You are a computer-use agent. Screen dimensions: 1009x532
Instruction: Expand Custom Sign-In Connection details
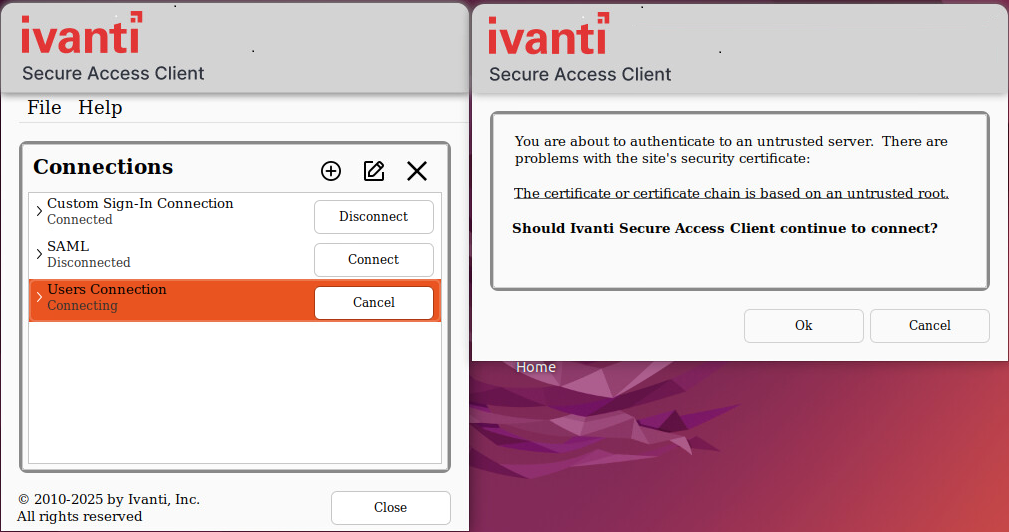[39, 211]
